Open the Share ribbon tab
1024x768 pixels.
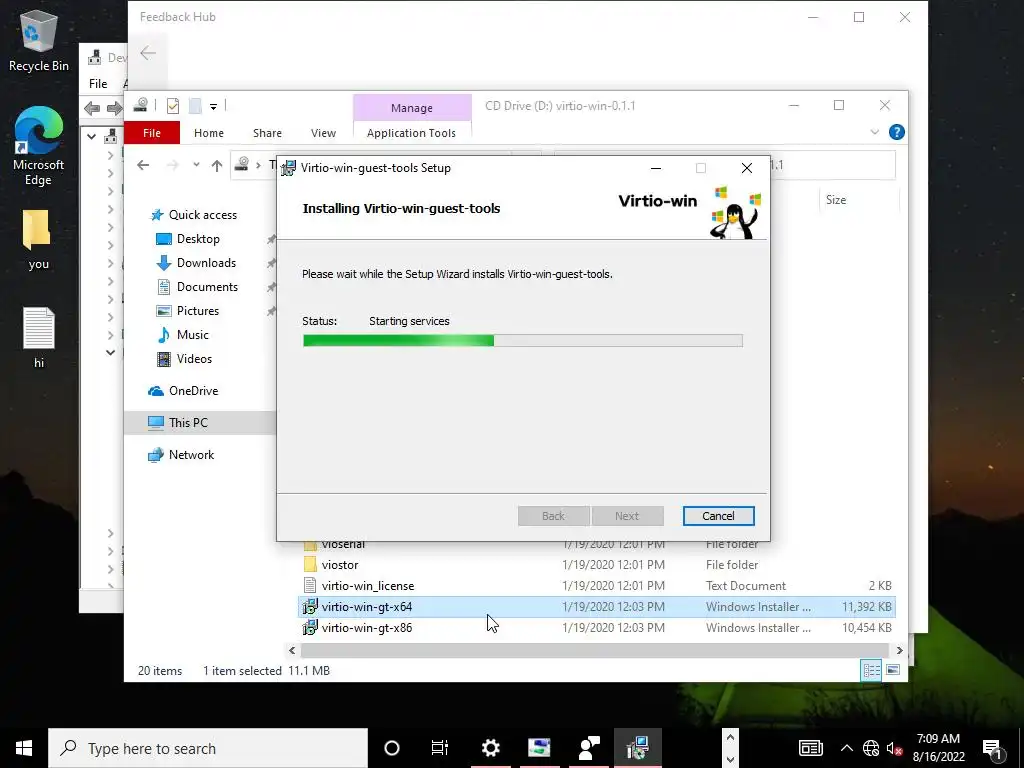tap(267, 133)
